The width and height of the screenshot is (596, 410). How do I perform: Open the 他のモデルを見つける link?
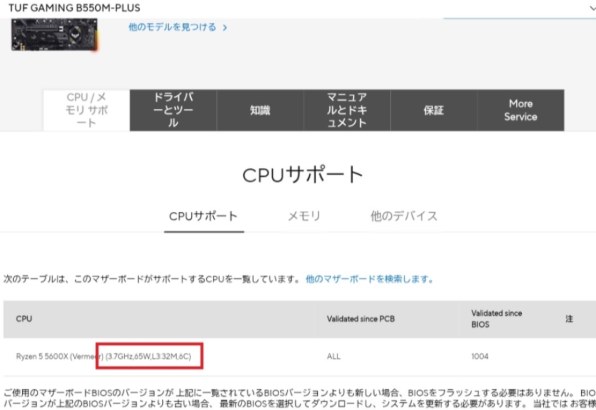(172, 27)
